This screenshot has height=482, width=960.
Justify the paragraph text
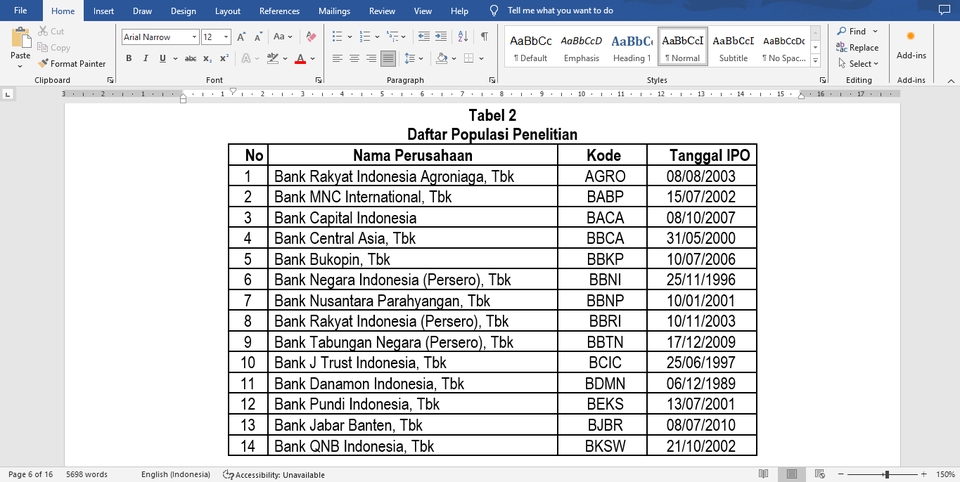pyautogui.click(x=388, y=58)
